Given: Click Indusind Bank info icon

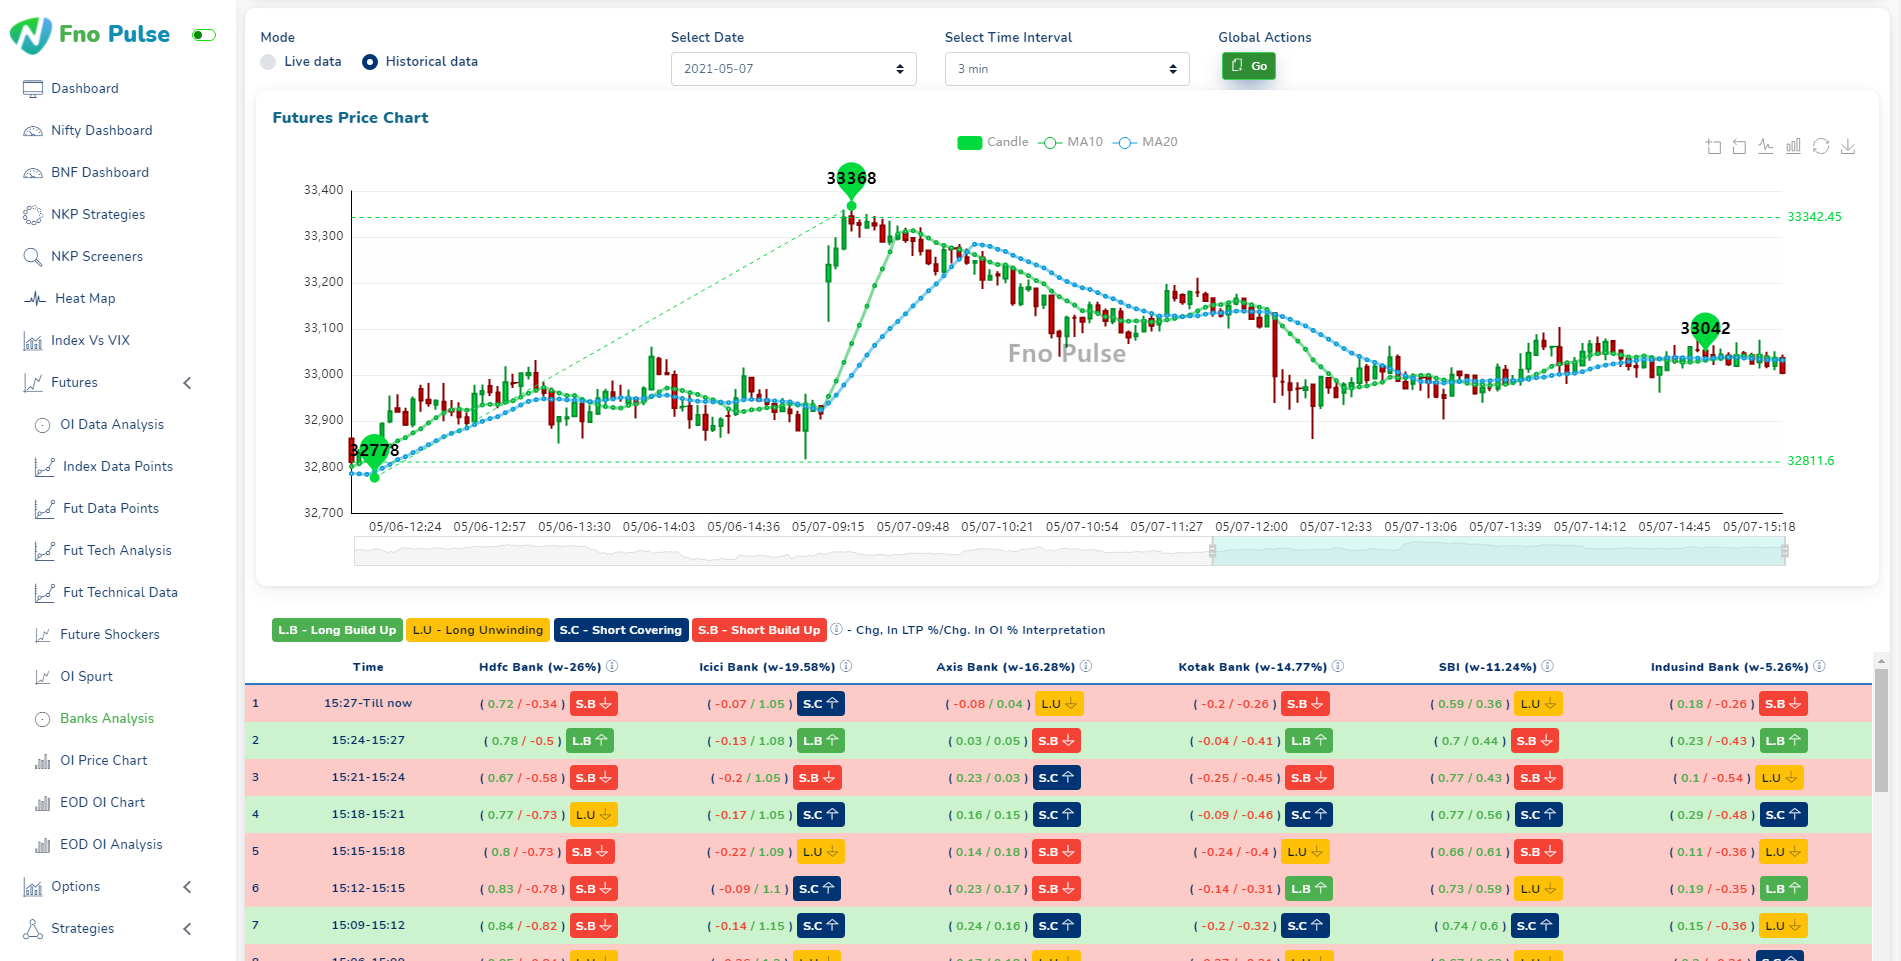Looking at the screenshot, I should click(x=1819, y=666).
